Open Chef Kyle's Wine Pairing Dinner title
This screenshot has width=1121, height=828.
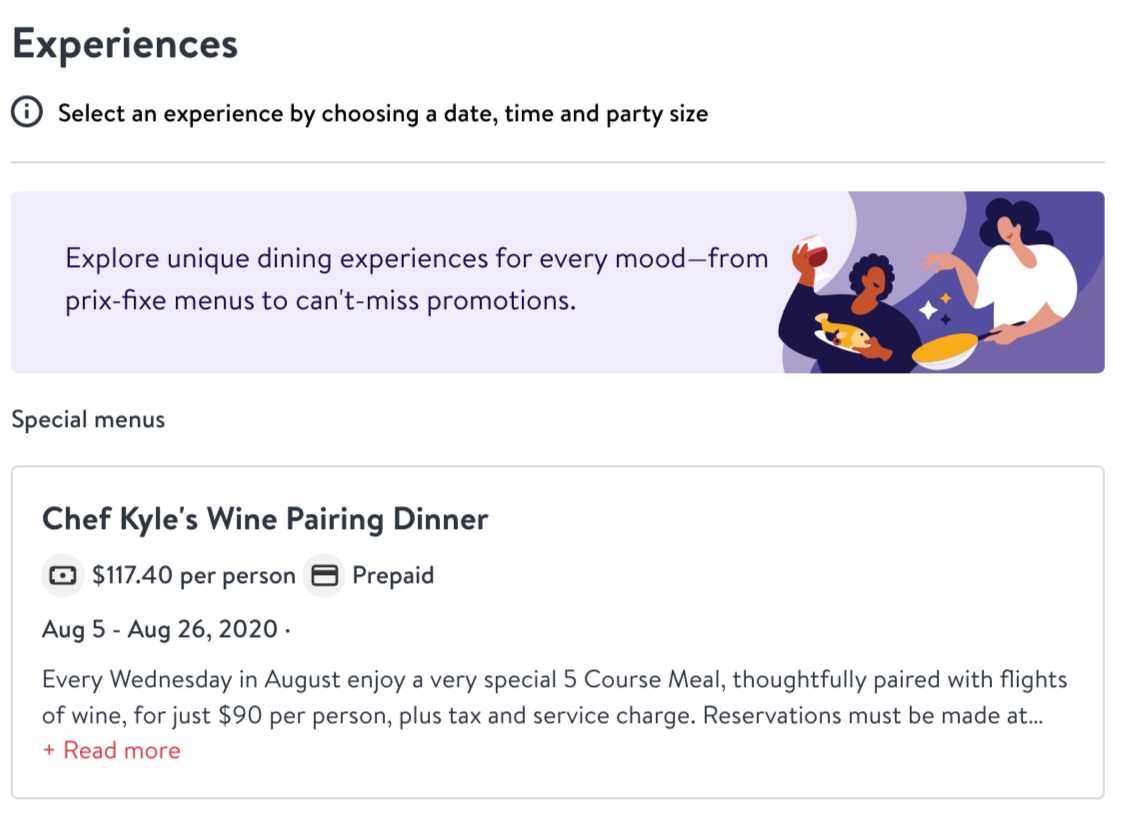tap(265, 519)
